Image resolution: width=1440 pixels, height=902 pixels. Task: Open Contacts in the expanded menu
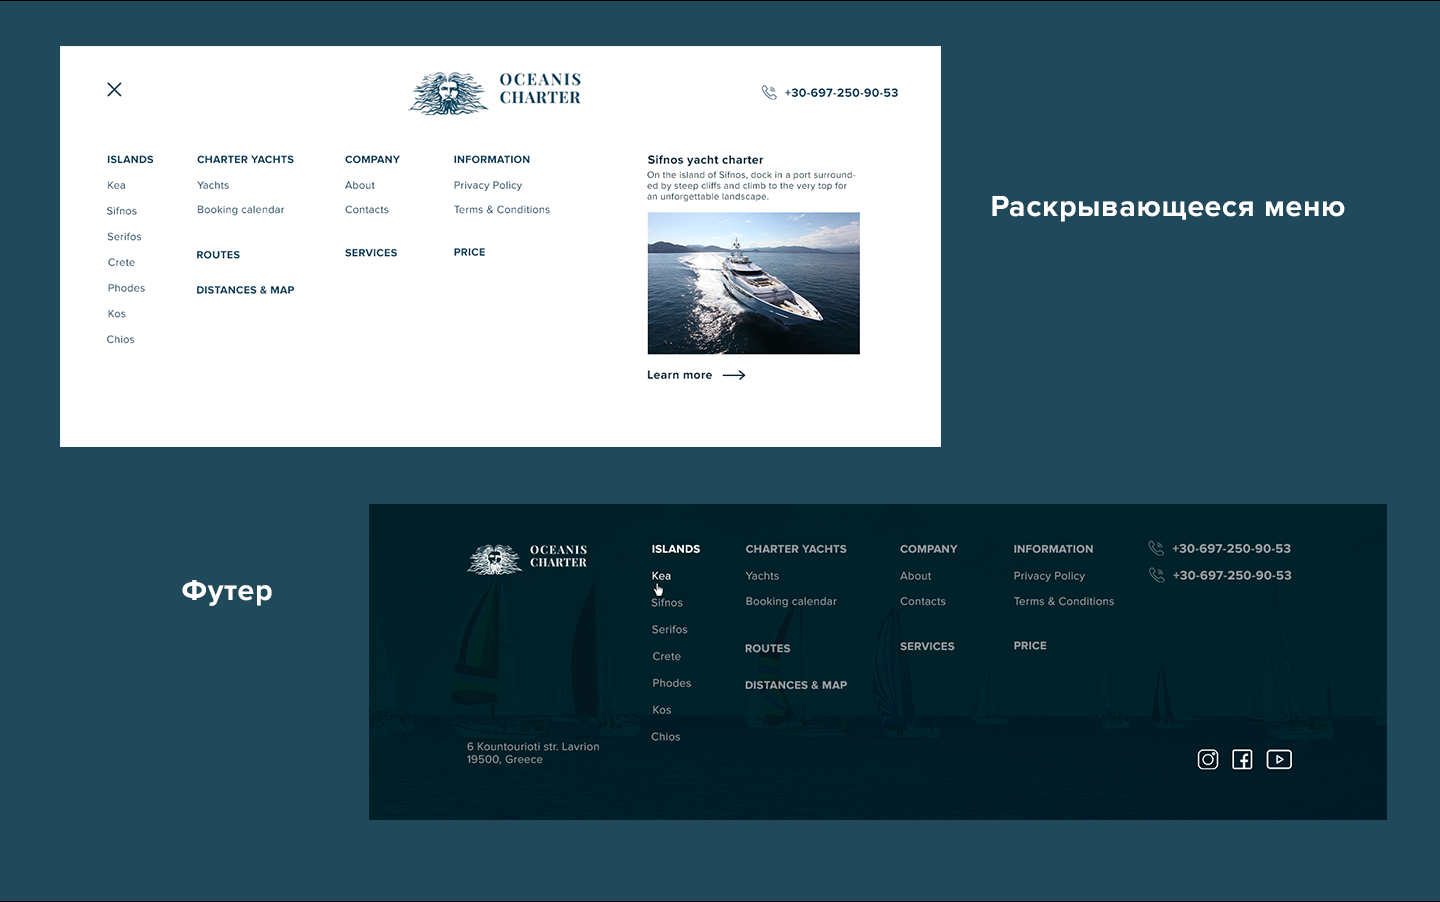click(x=367, y=210)
